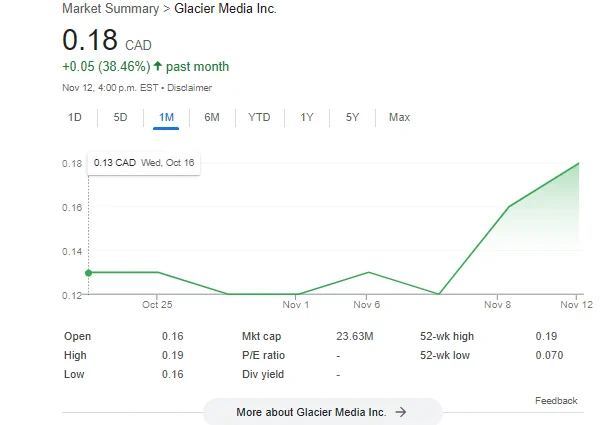Click More about Glacier Media Inc. button
The image size is (604, 425).
coord(323,412)
